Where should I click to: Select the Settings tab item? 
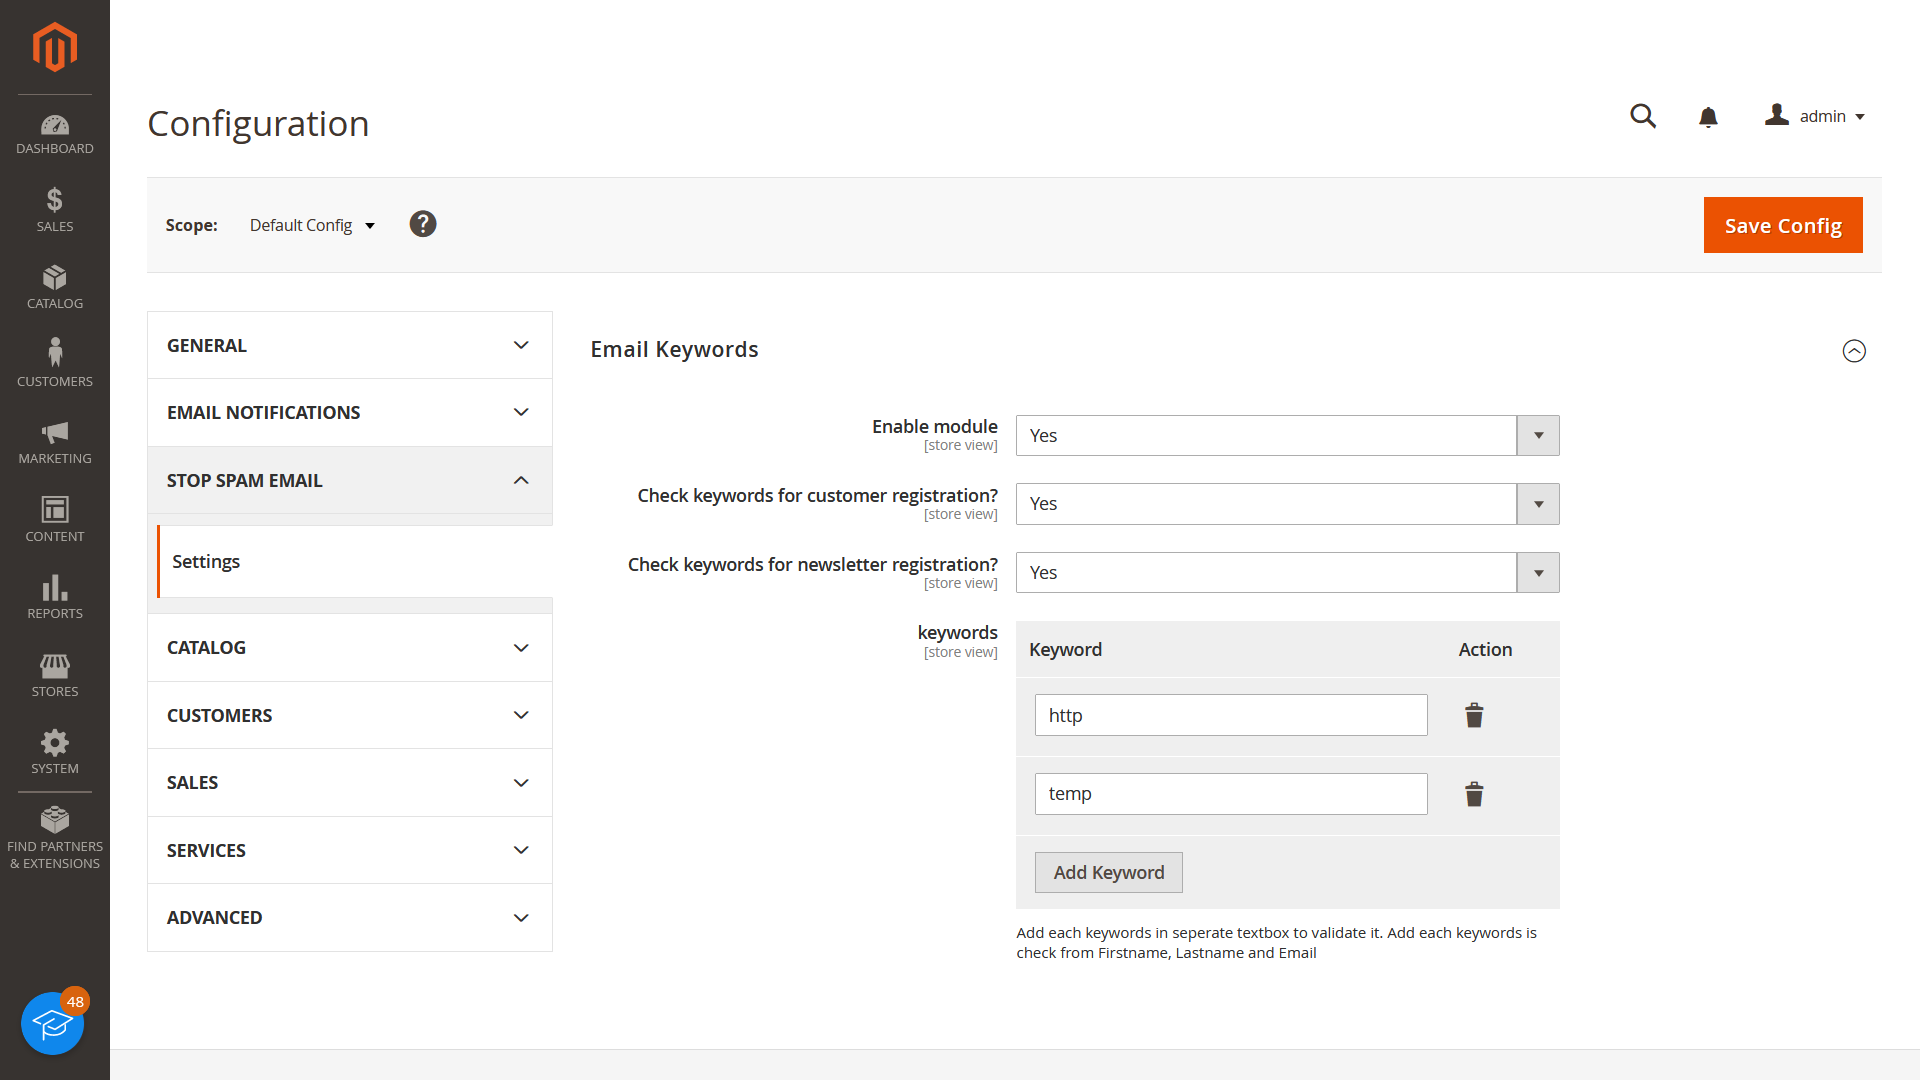[206, 562]
